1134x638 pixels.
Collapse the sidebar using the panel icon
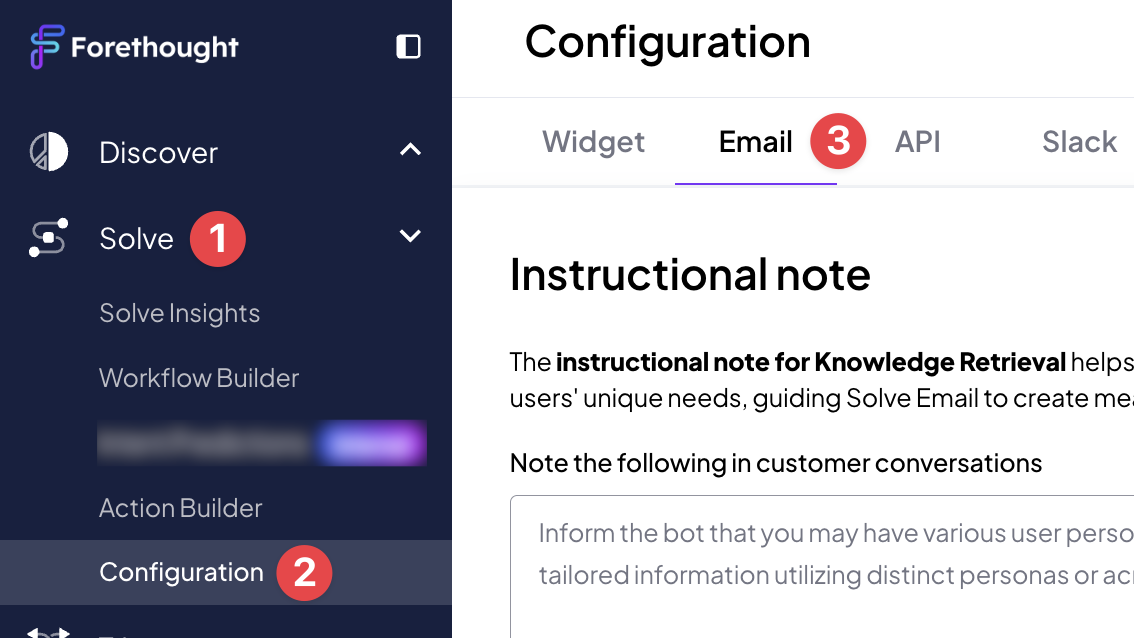[x=409, y=46]
